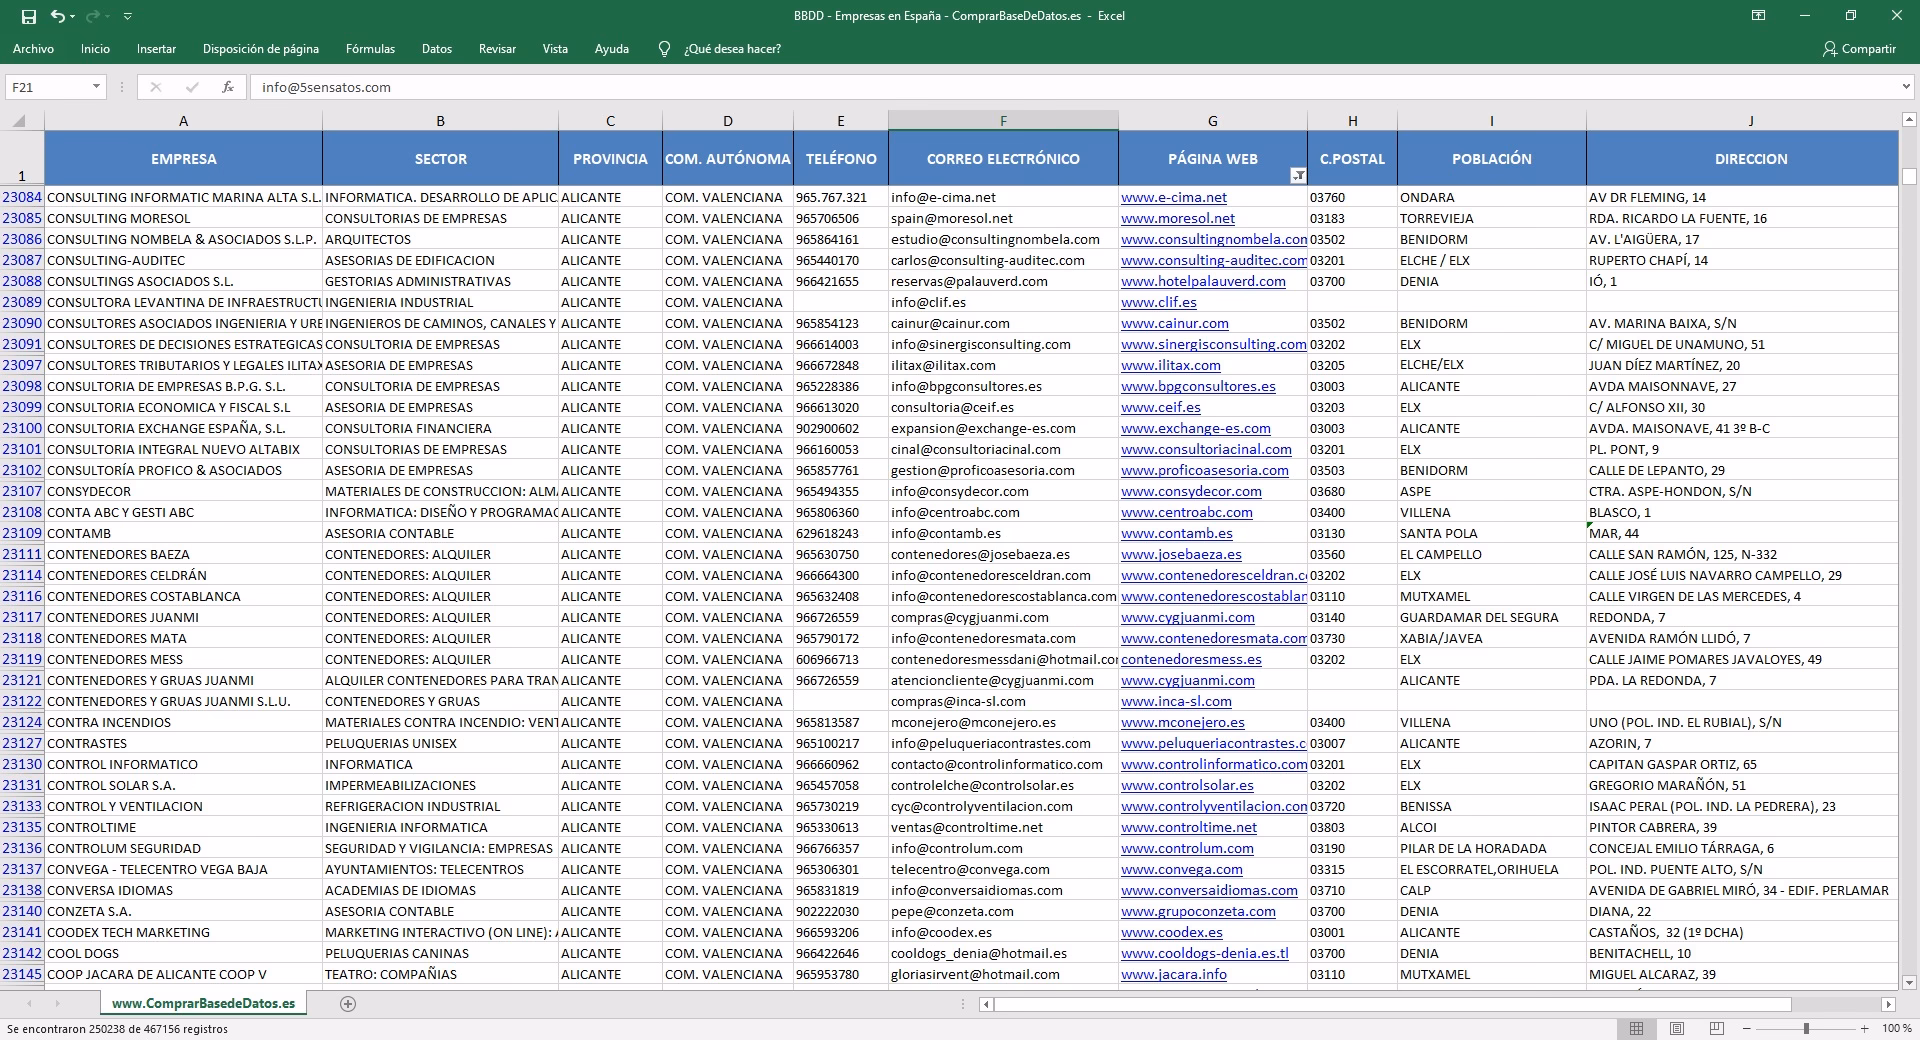Image resolution: width=1920 pixels, height=1040 pixels.
Task: Open the Fórmulas ribbon tab
Action: coord(370,49)
